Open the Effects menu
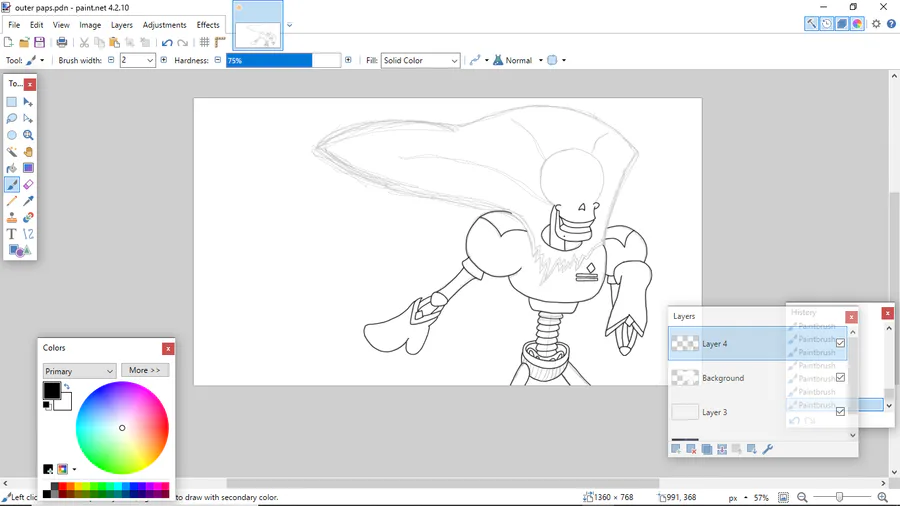 (x=208, y=25)
